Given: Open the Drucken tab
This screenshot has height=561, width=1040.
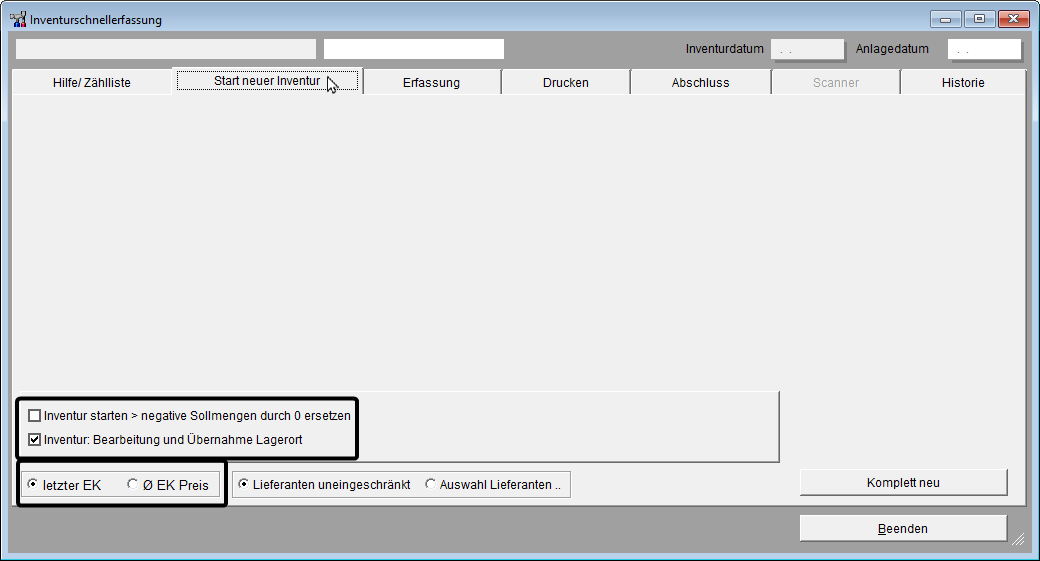Looking at the screenshot, I should coord(566,82).
